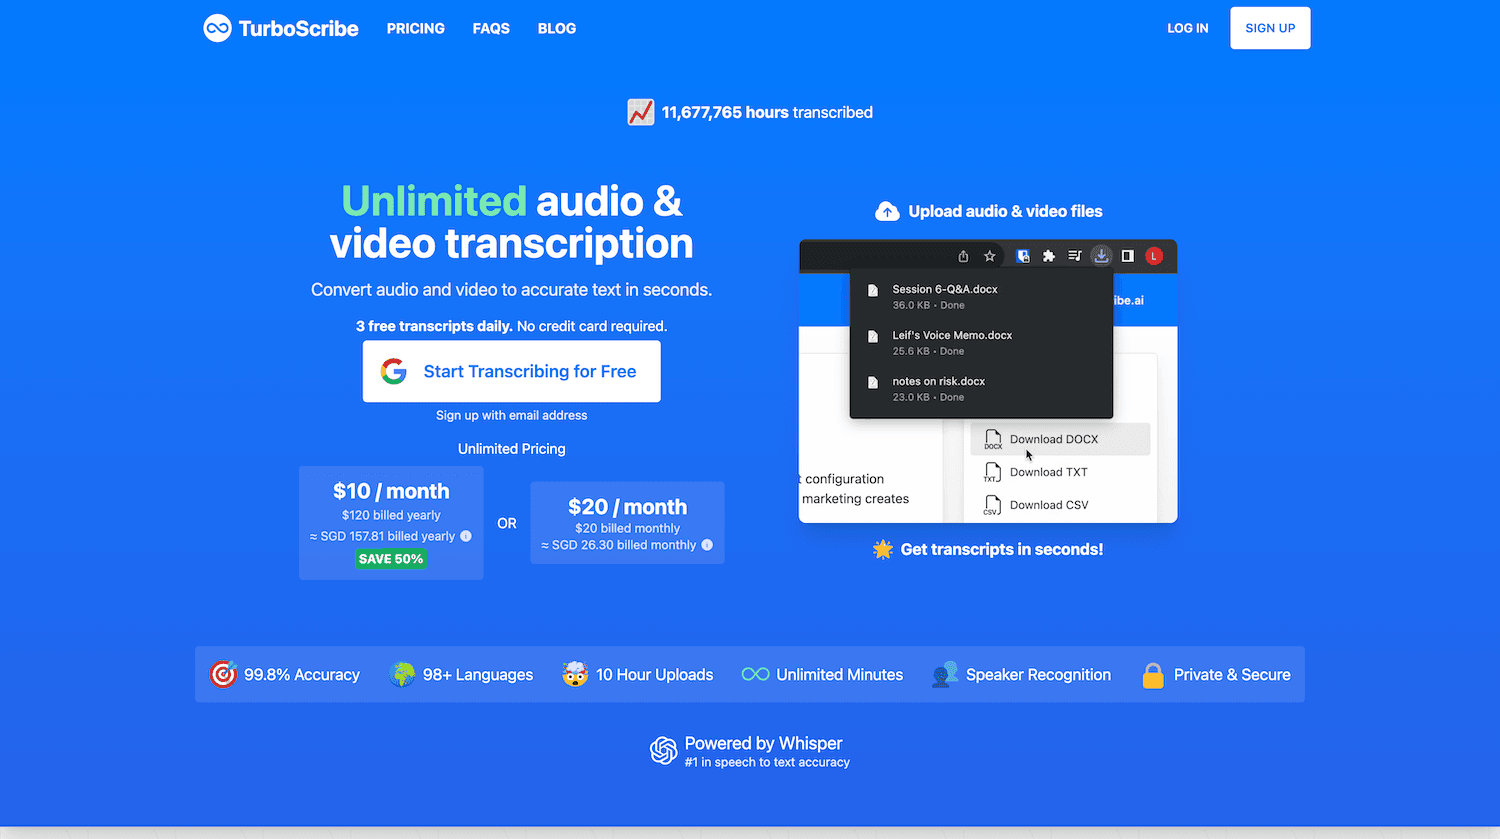Select the $10 / month yearly plan card
The width and height of the screenshot is (1500, 839).
point(391,523)
